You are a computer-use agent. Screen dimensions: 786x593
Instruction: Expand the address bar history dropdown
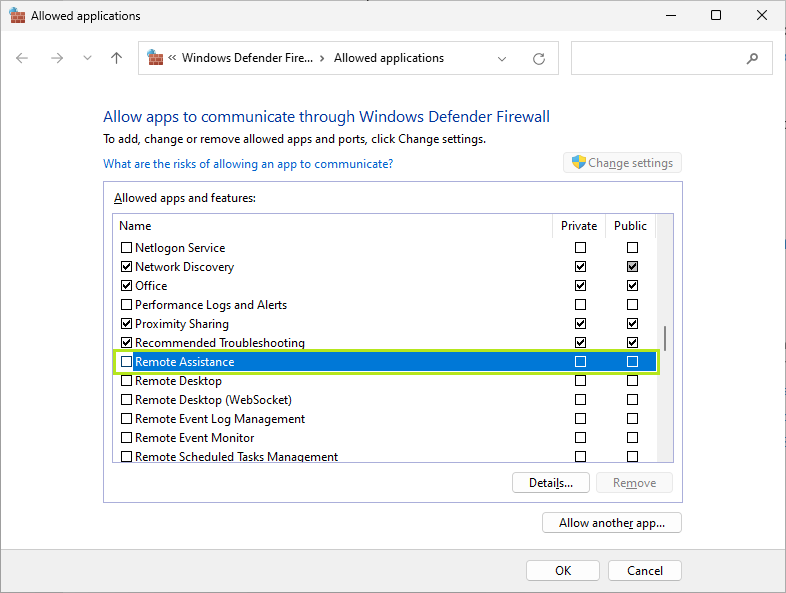[x=502, y=59]
